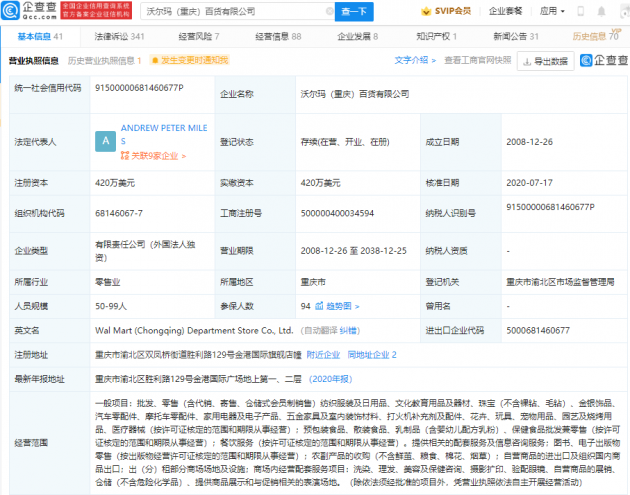Select organization code 68146067-7
Viewport: 630px width, 495px height.
pyautogui.click(x=119, y=213)
